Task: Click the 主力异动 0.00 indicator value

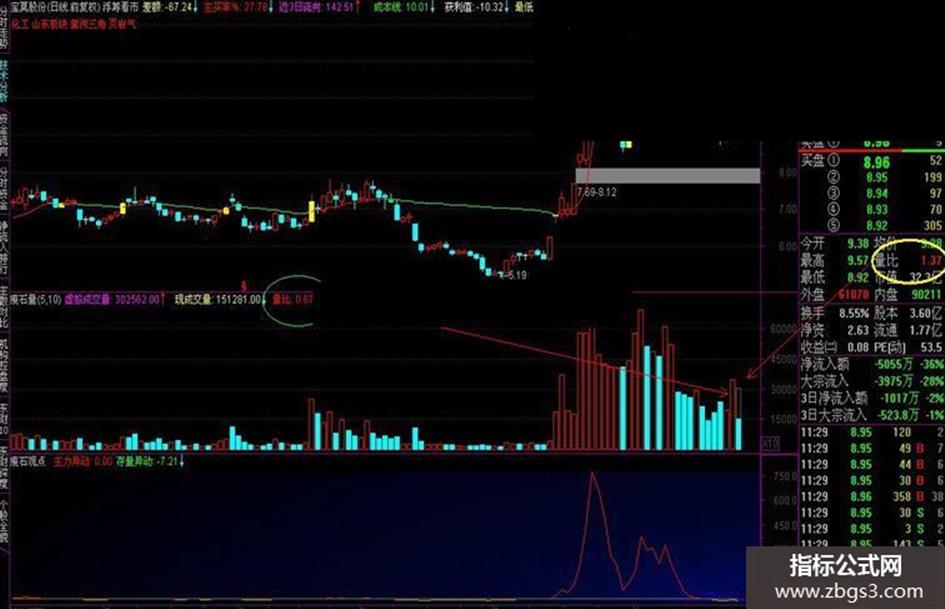Action: pos(83,462)
